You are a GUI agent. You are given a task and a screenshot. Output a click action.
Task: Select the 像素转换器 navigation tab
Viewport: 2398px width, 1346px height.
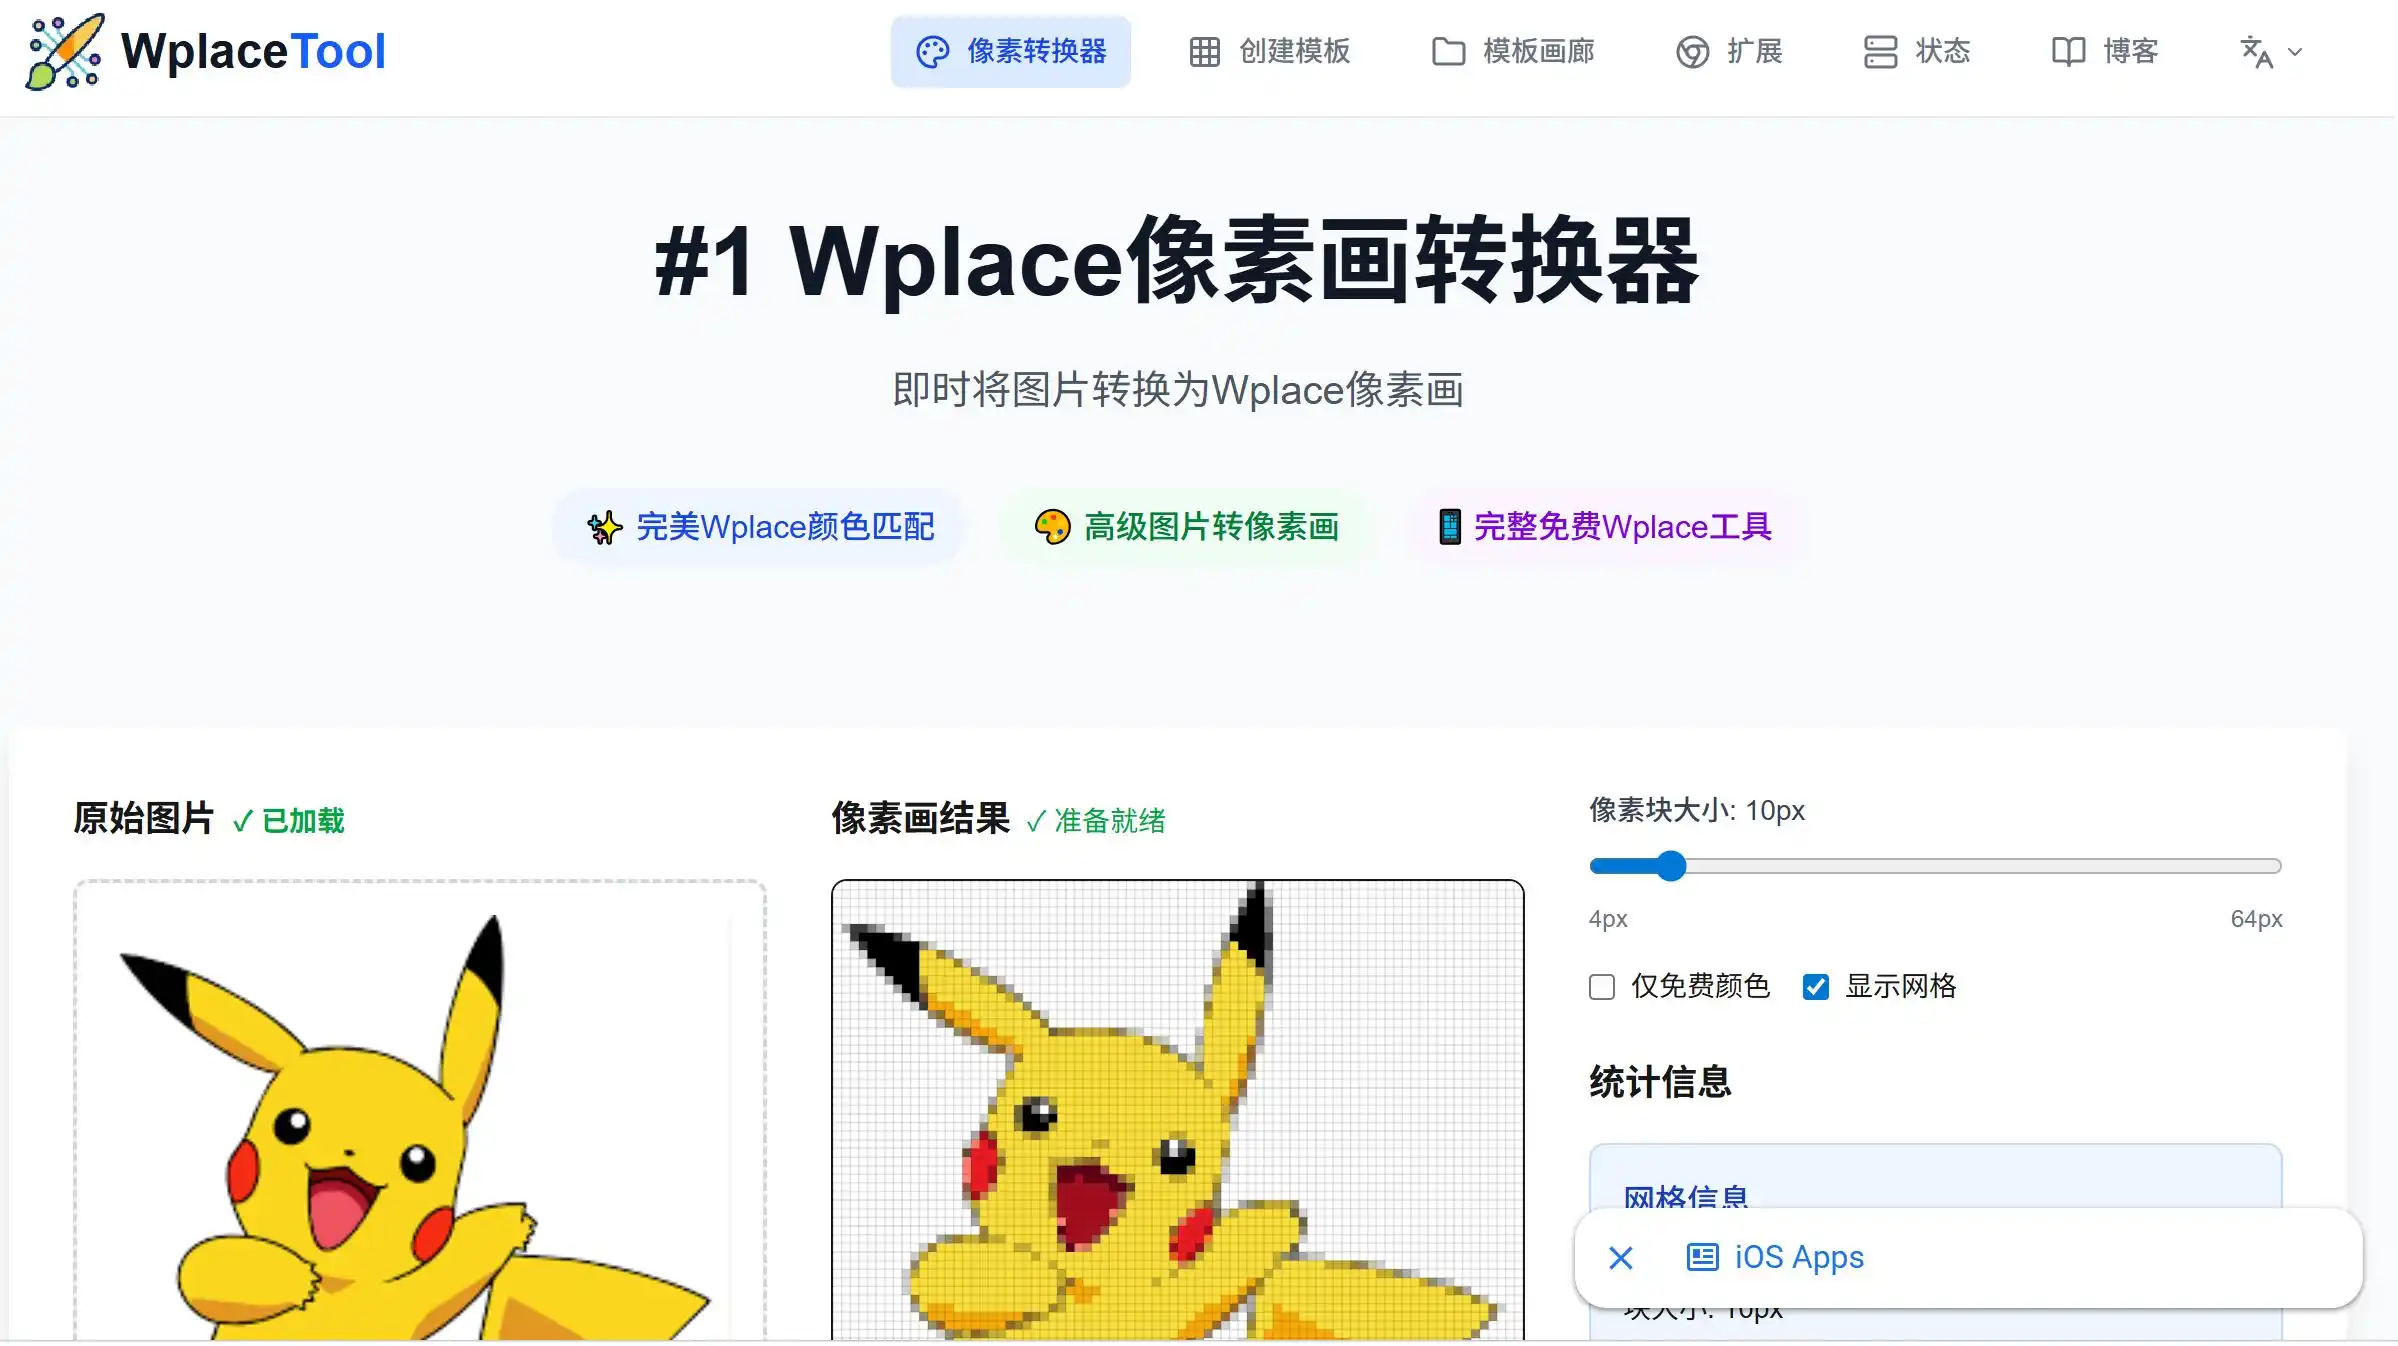1011,52
